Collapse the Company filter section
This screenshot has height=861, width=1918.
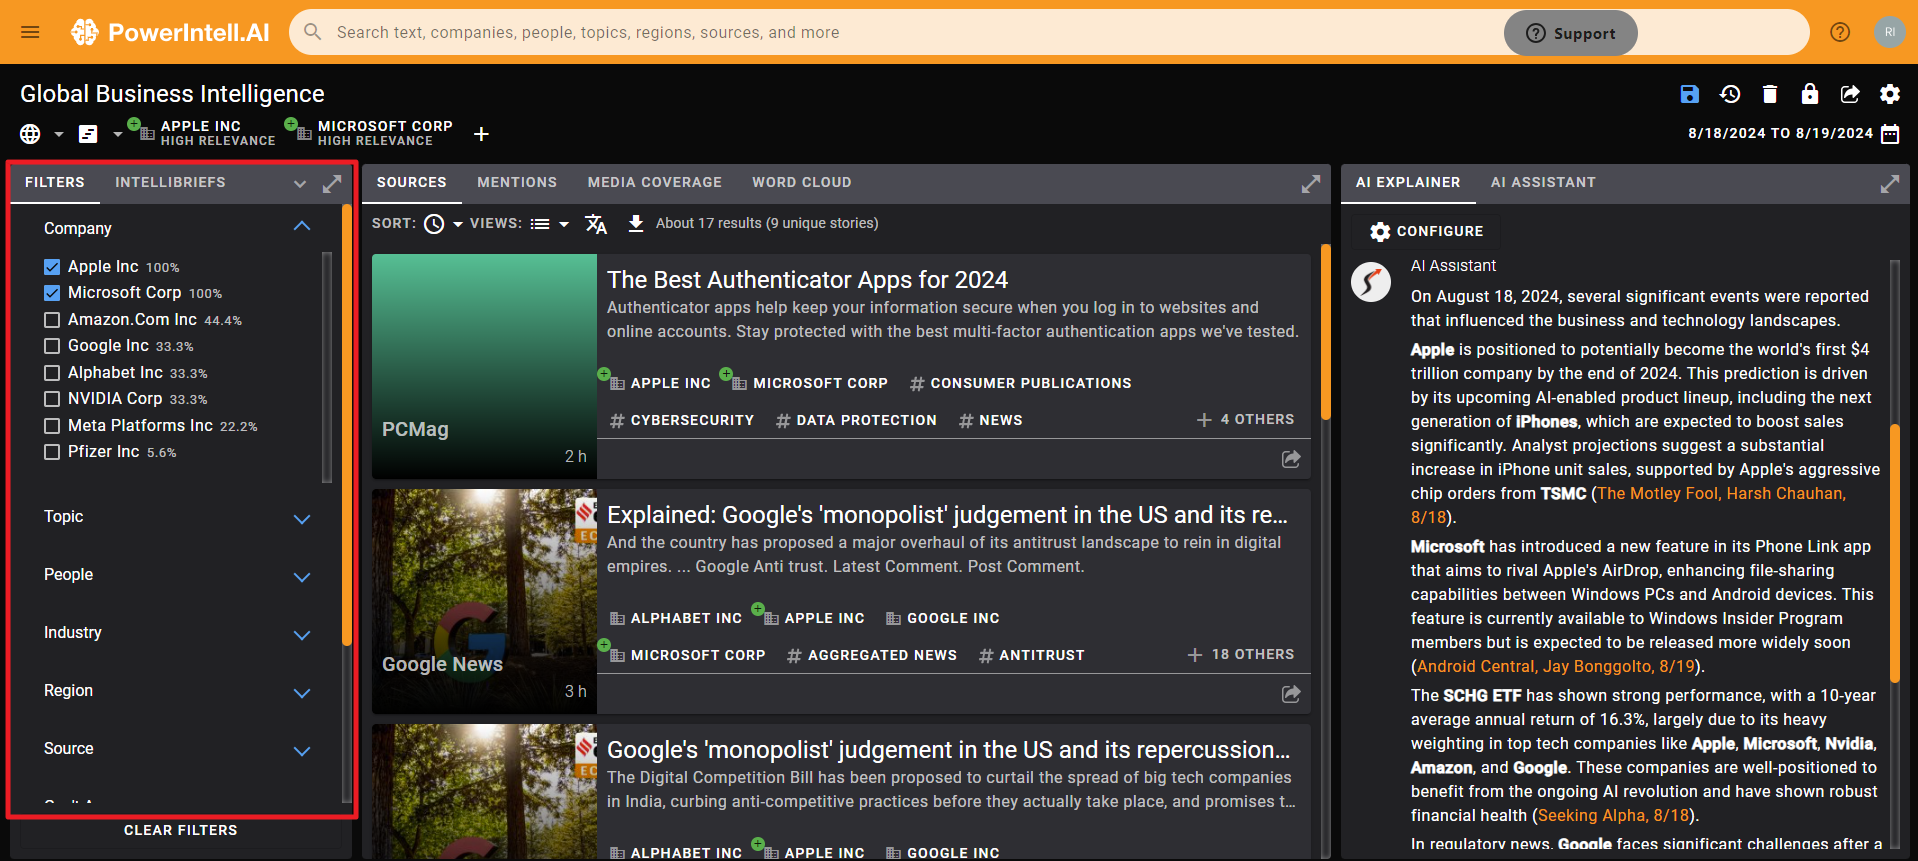302,227
